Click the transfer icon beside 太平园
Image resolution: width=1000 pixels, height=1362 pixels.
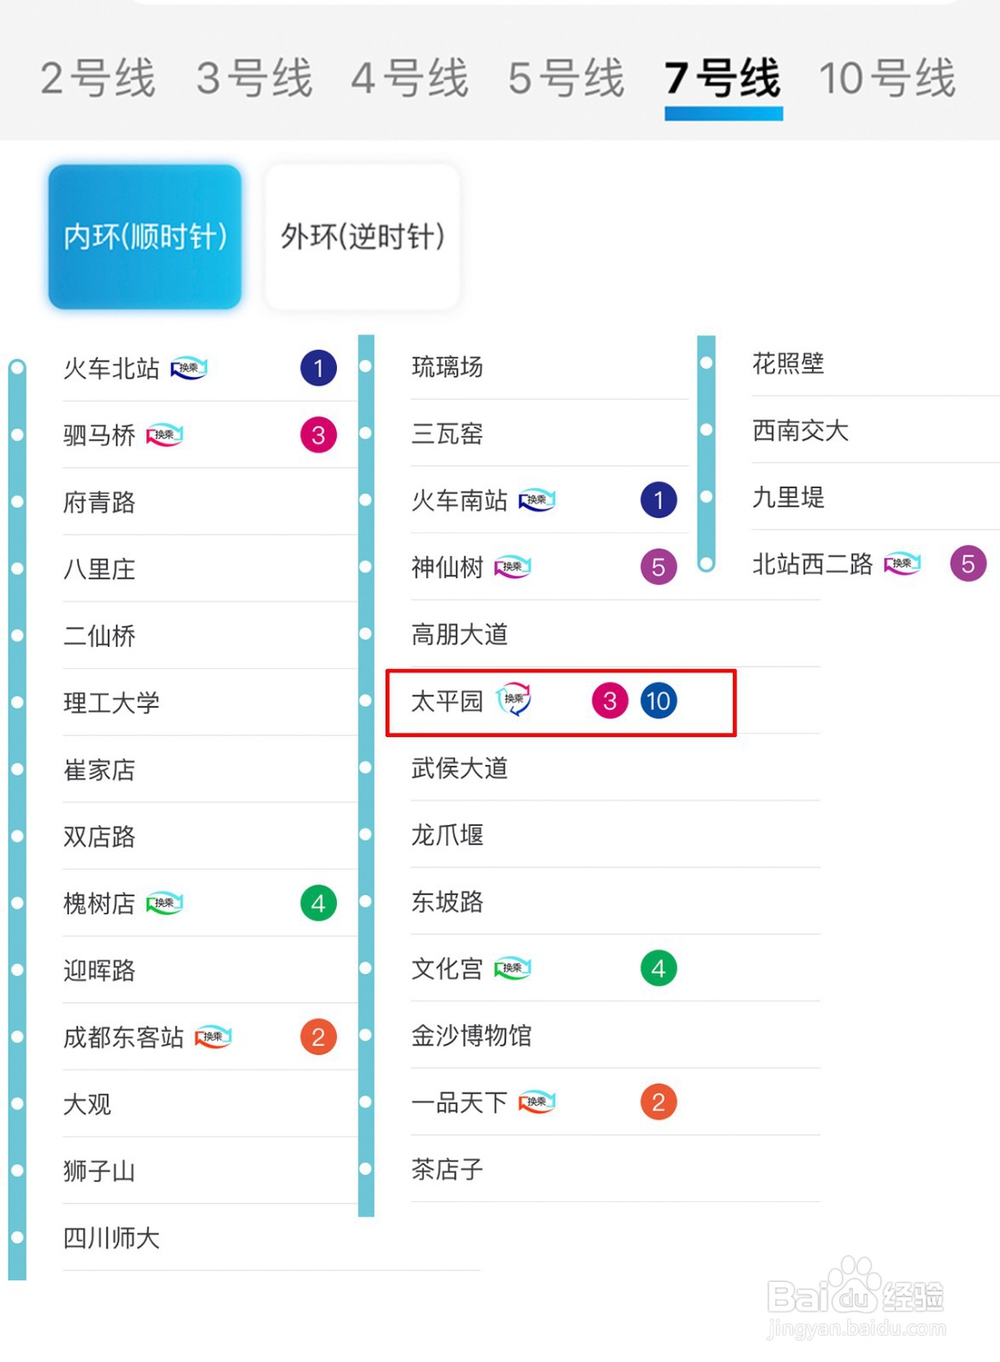coord(514,699)
